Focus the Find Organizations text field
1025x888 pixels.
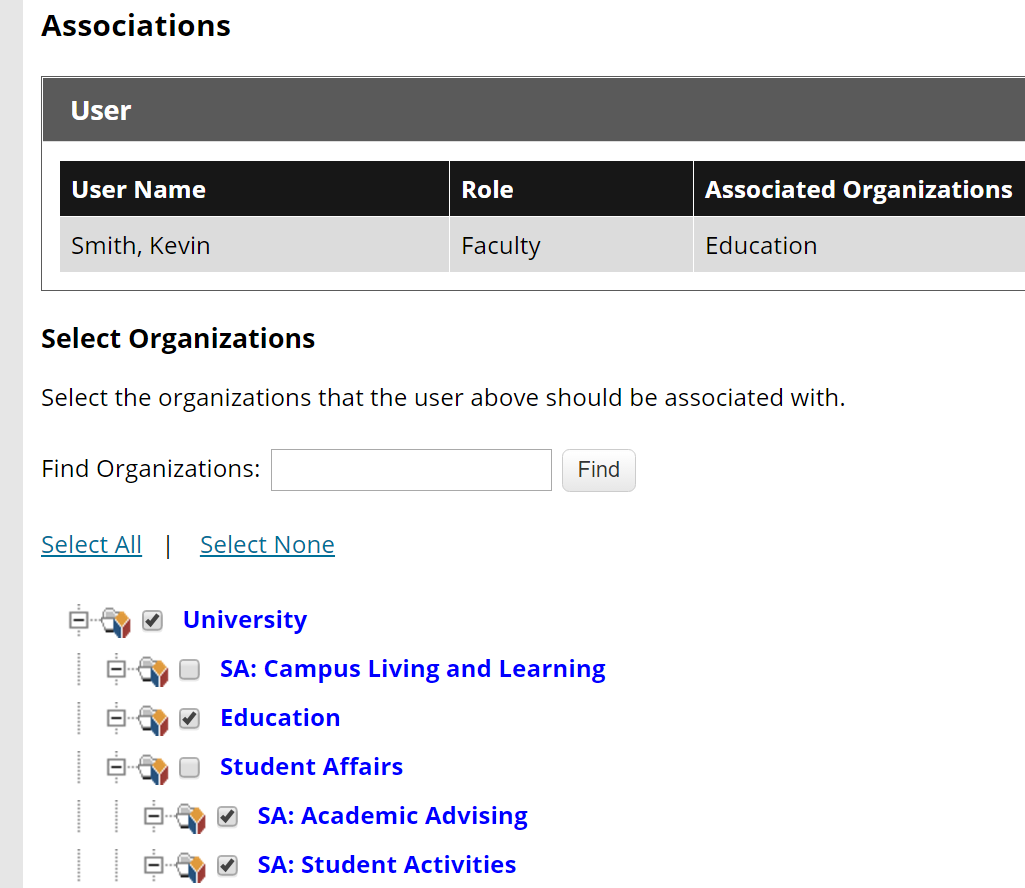411,470
